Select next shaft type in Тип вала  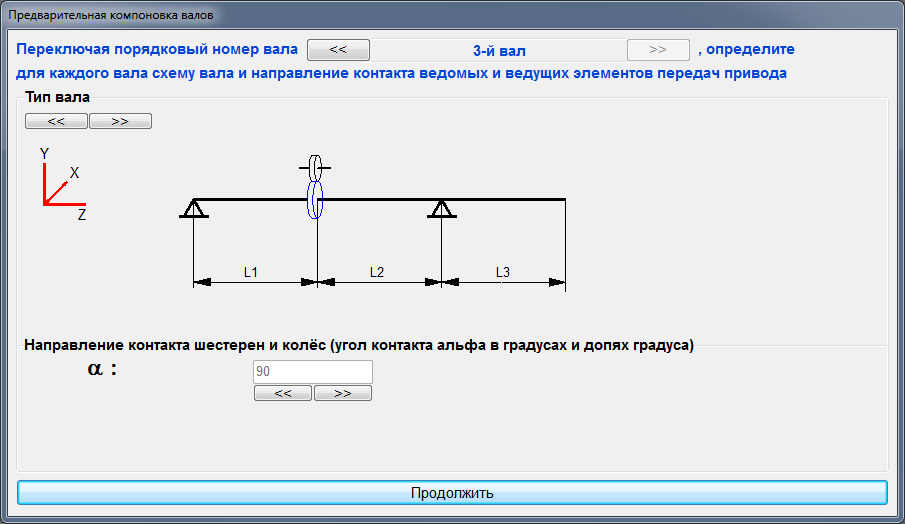tap(120, 121)
